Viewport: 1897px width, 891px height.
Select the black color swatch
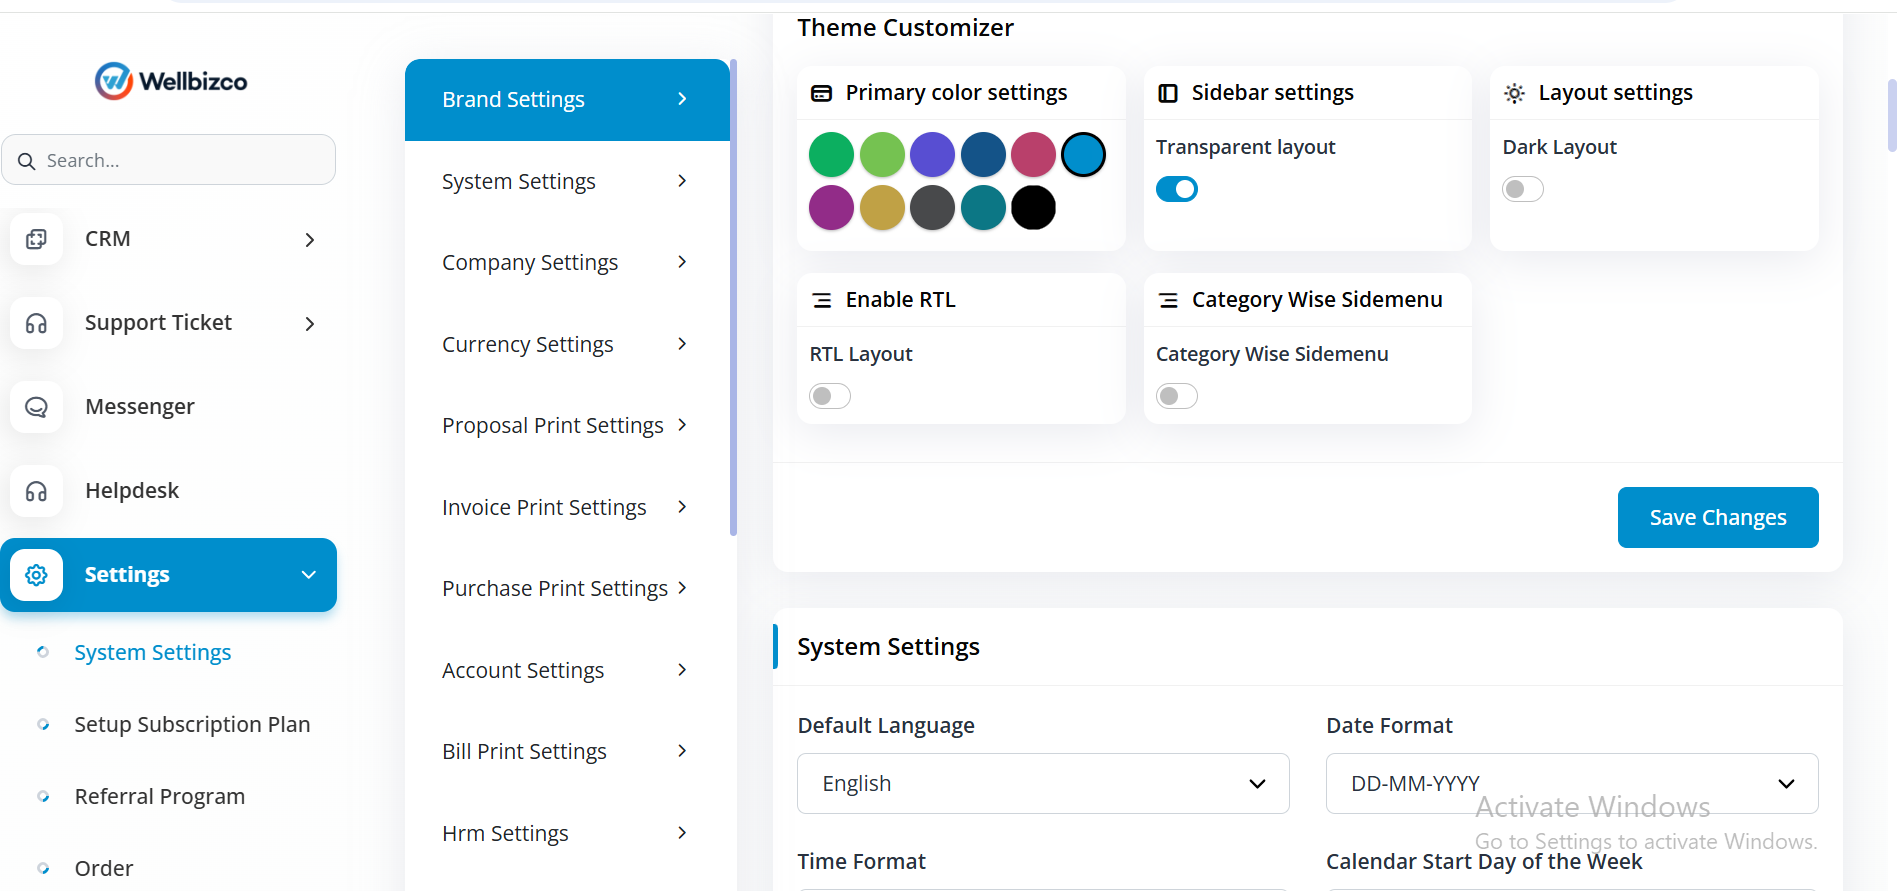coord(1033,208)
